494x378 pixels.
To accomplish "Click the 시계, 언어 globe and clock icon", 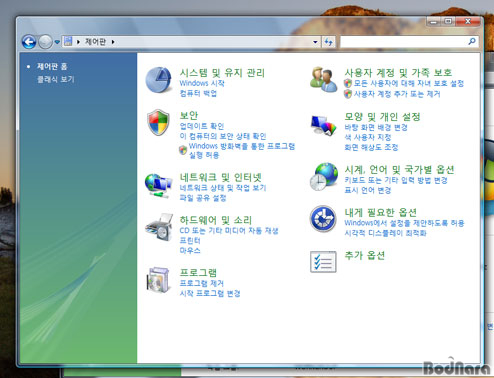I will click(323, 177).
